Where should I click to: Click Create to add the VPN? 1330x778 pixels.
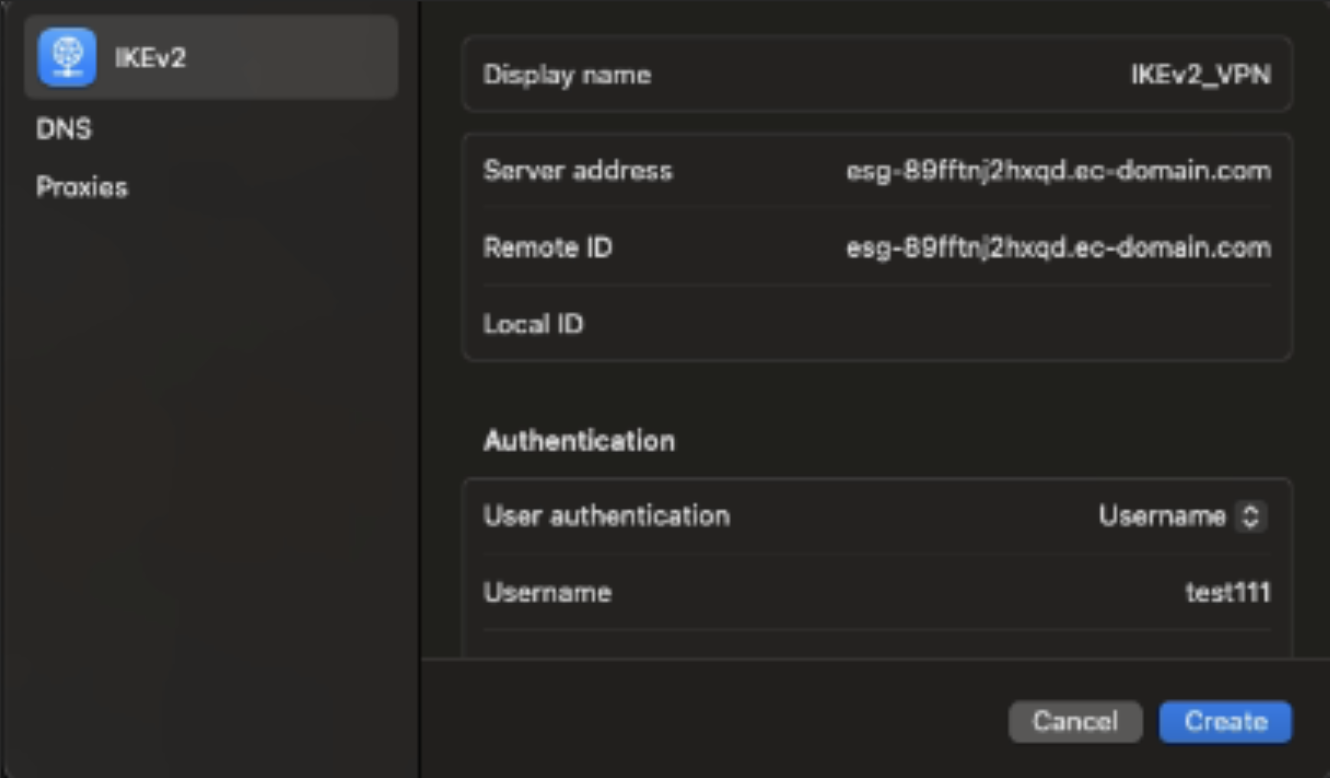click(x=1225, y=721)
